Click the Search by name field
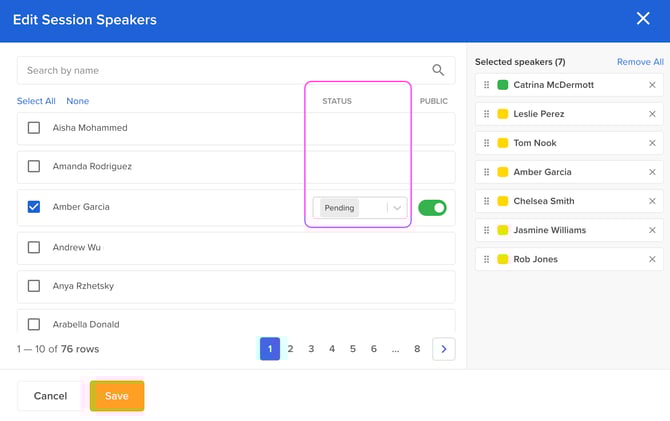Viewport: 670px width, 421px height. coord(220,70)
